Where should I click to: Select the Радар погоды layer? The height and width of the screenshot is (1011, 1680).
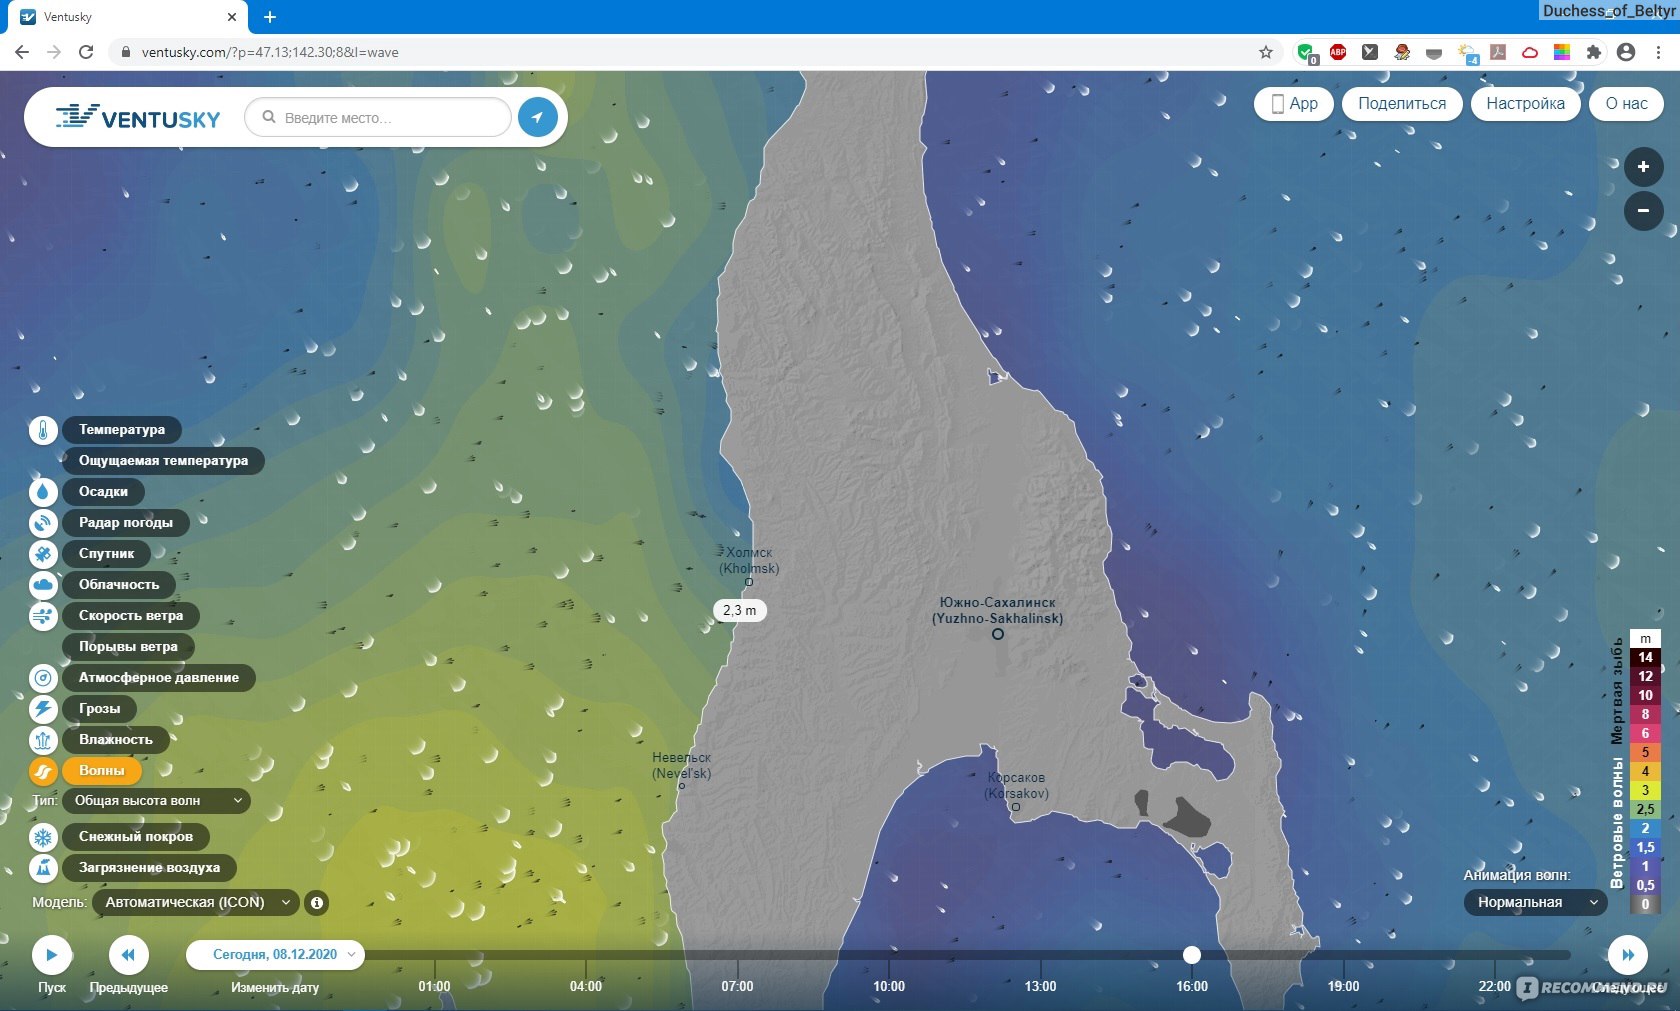coord(126,523)
